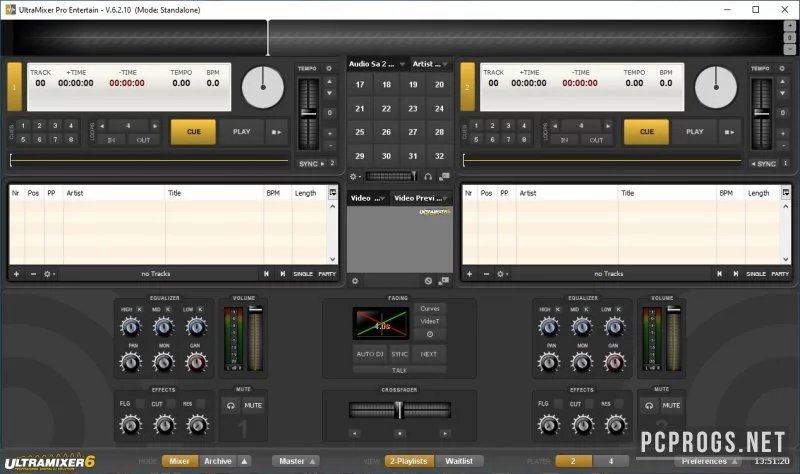Mute deck 1
The image size is (800, 474).
253,406
